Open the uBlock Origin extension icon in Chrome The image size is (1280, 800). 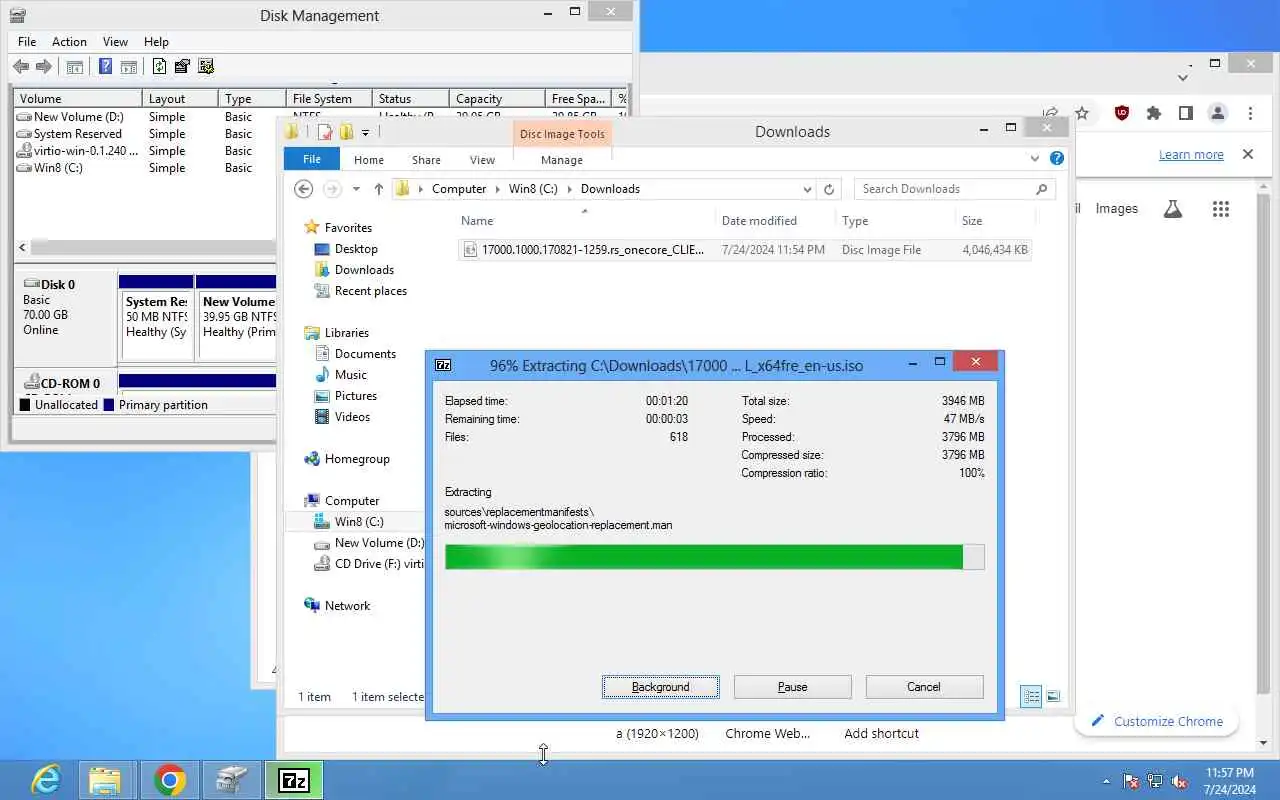(x=1122, y=113)
